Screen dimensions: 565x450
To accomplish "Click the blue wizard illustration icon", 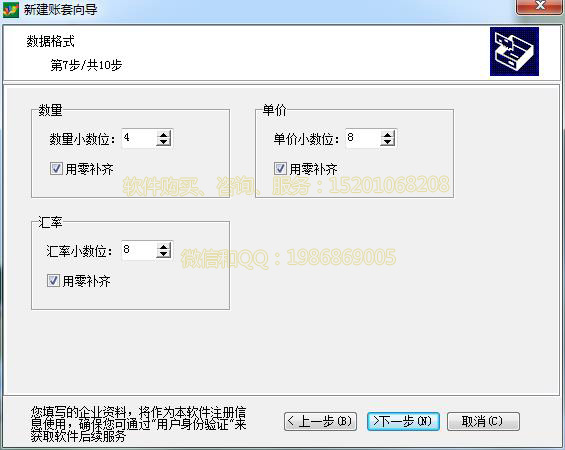I will [x=514, y=51].
